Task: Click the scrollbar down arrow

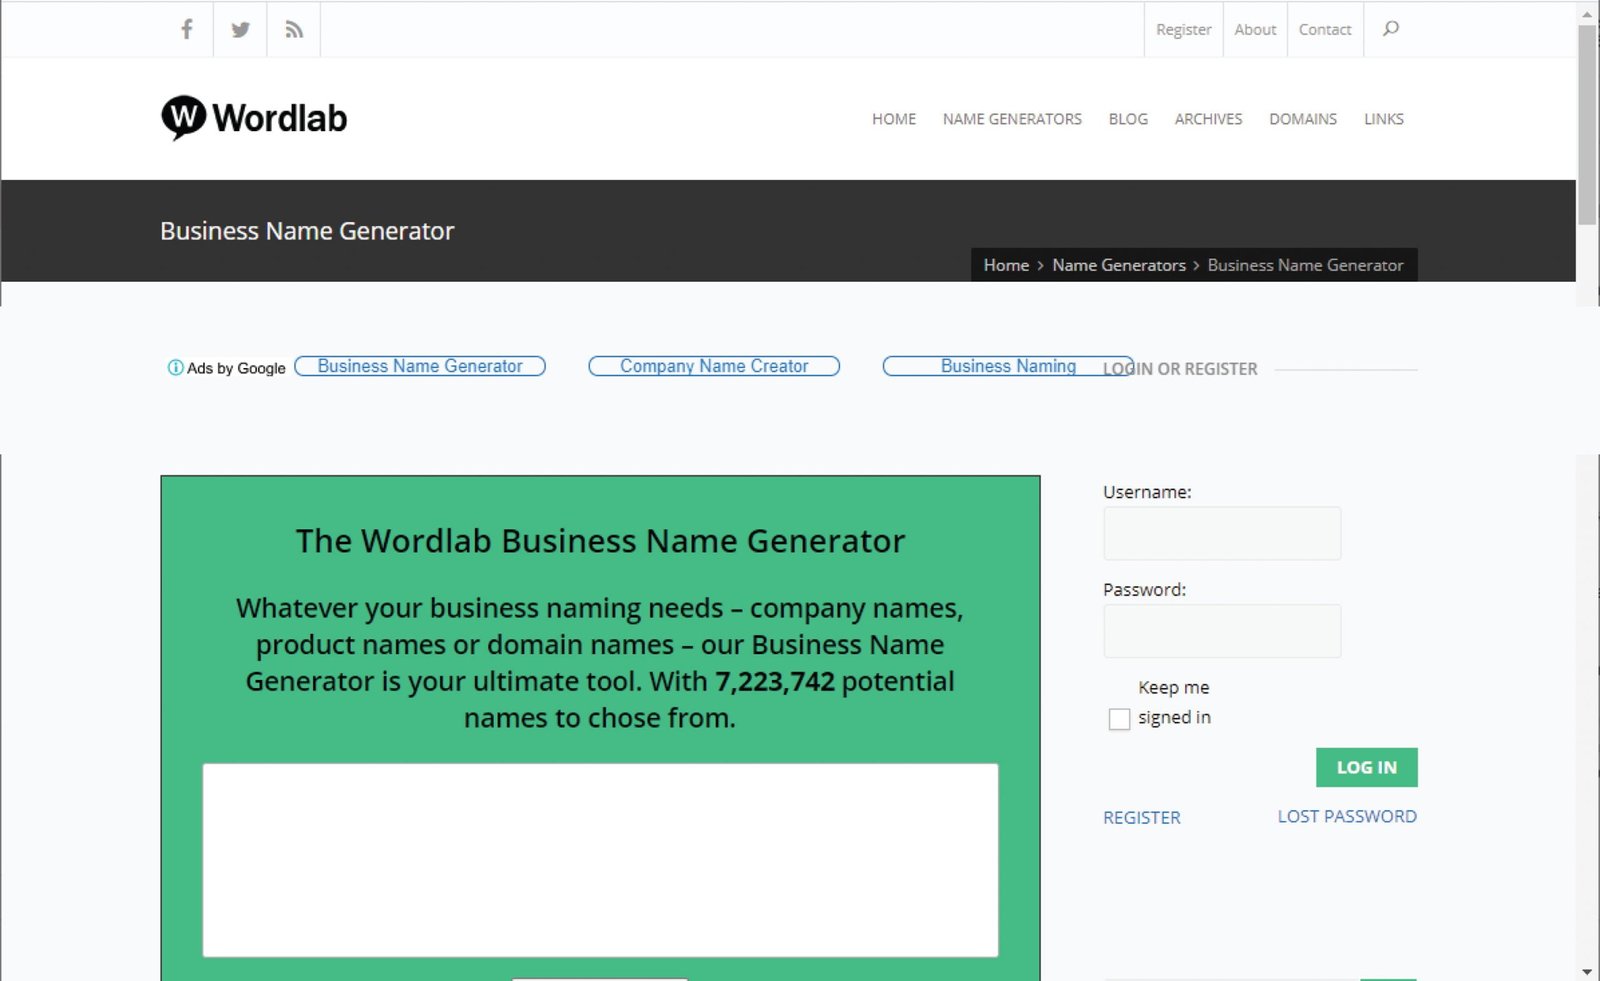Action: 1587,971
